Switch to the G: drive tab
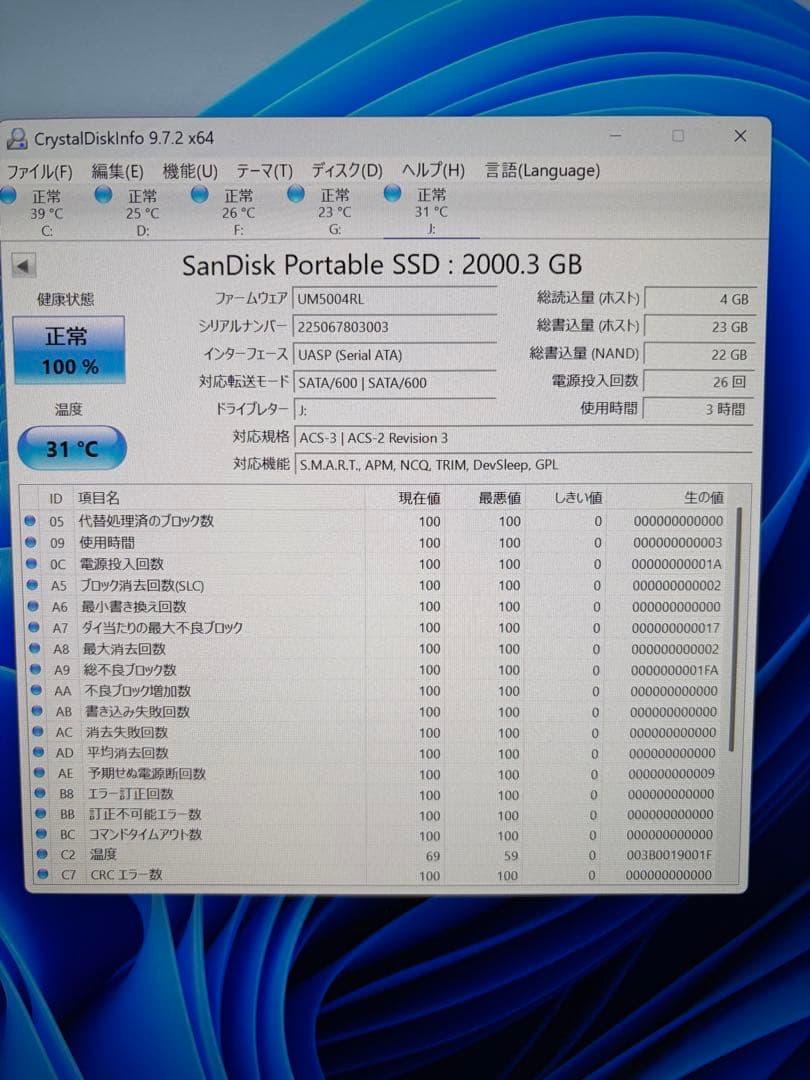This screenshot has height=1080, width=810. tap(335, 212)
